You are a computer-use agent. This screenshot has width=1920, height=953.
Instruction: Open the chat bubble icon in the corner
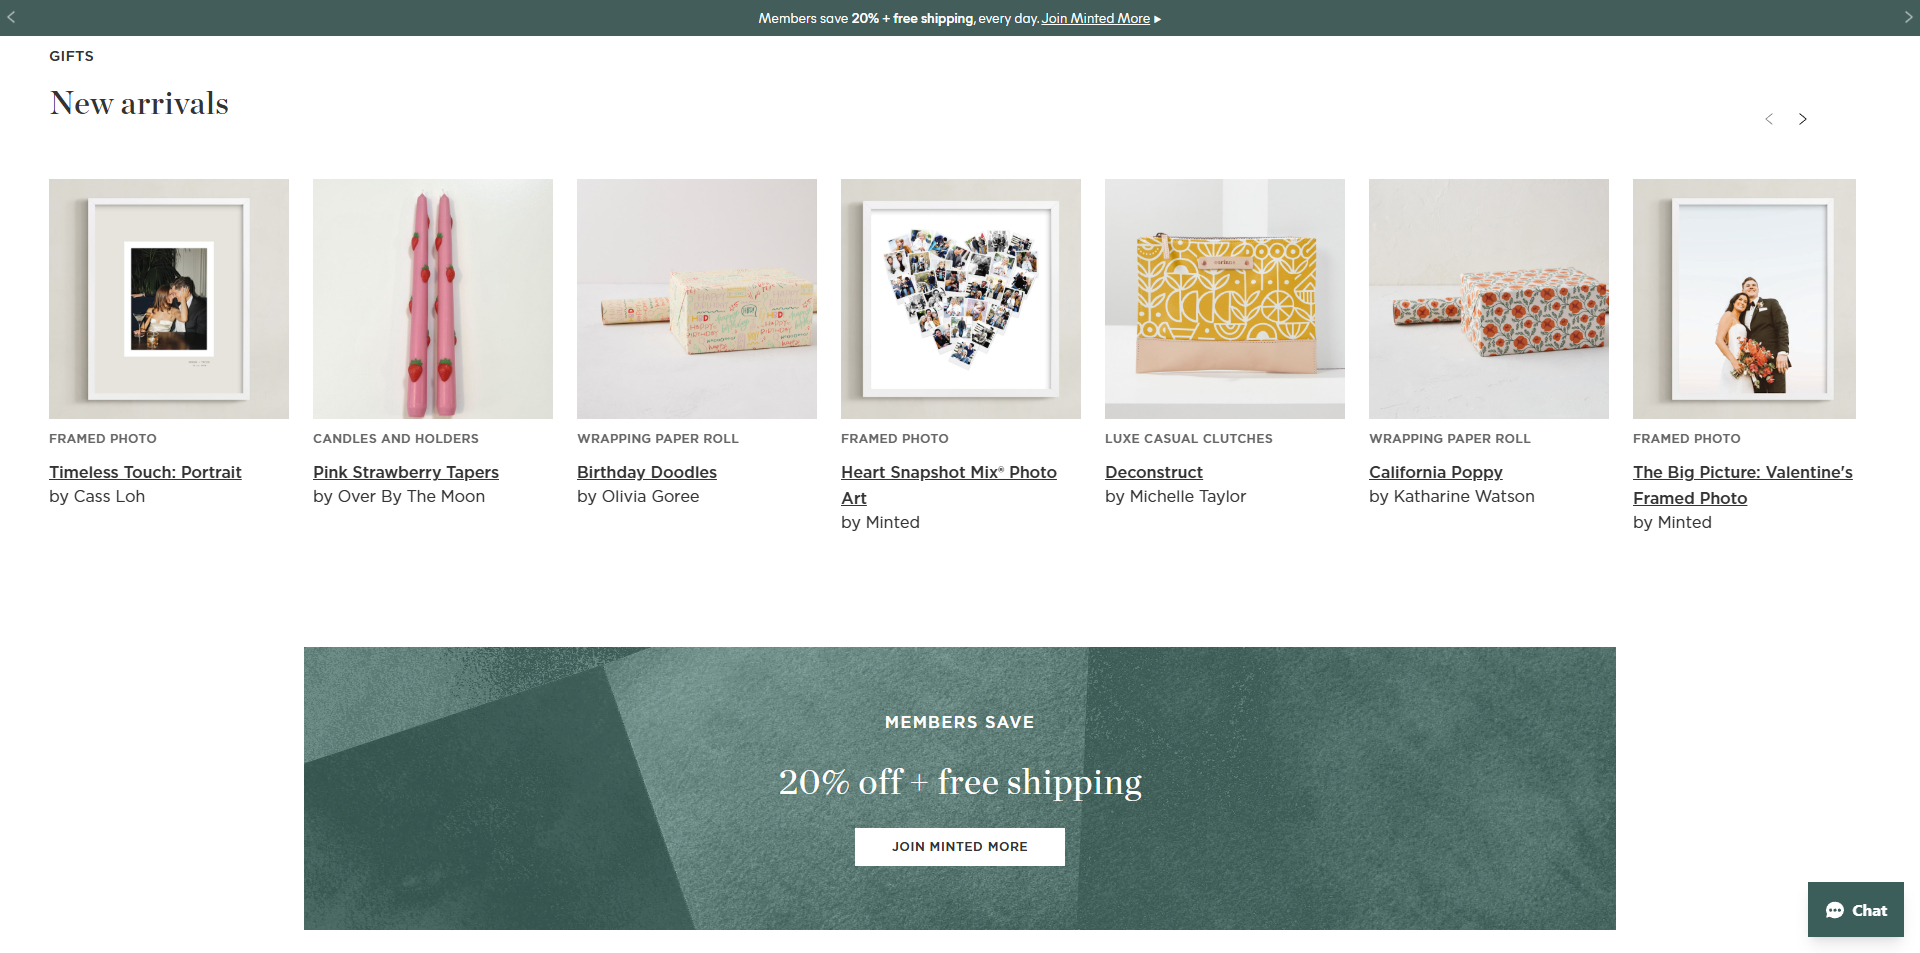[1837, 910]
